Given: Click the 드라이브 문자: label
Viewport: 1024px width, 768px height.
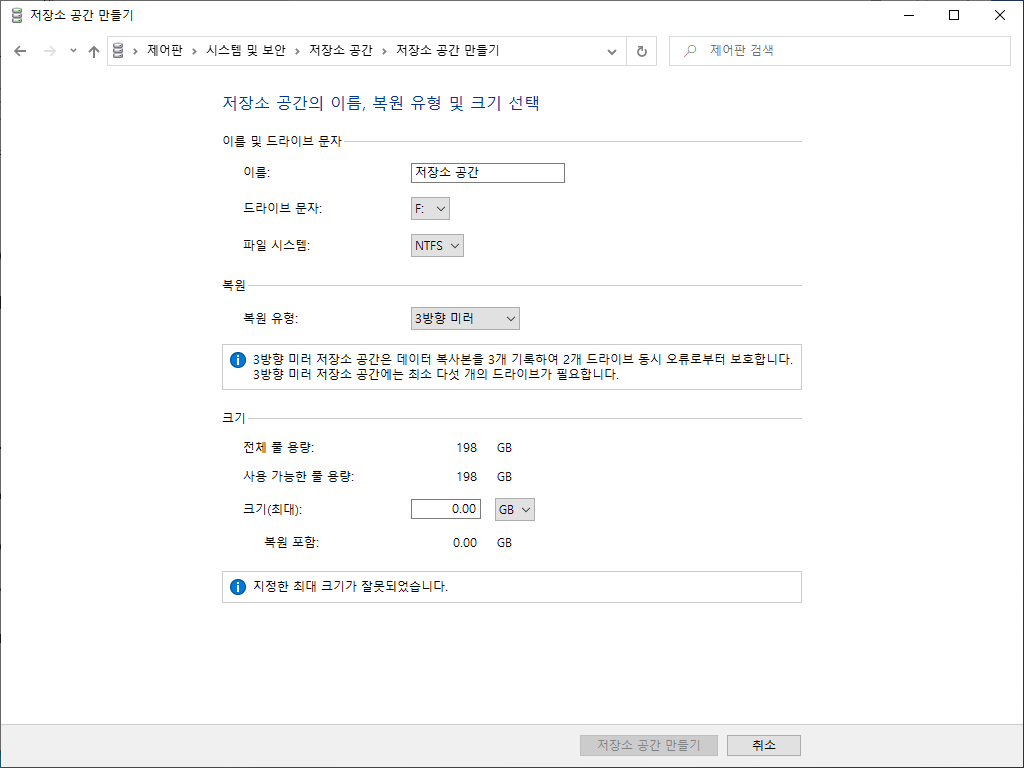Looking at the screenshot, I should coord(282,208).
